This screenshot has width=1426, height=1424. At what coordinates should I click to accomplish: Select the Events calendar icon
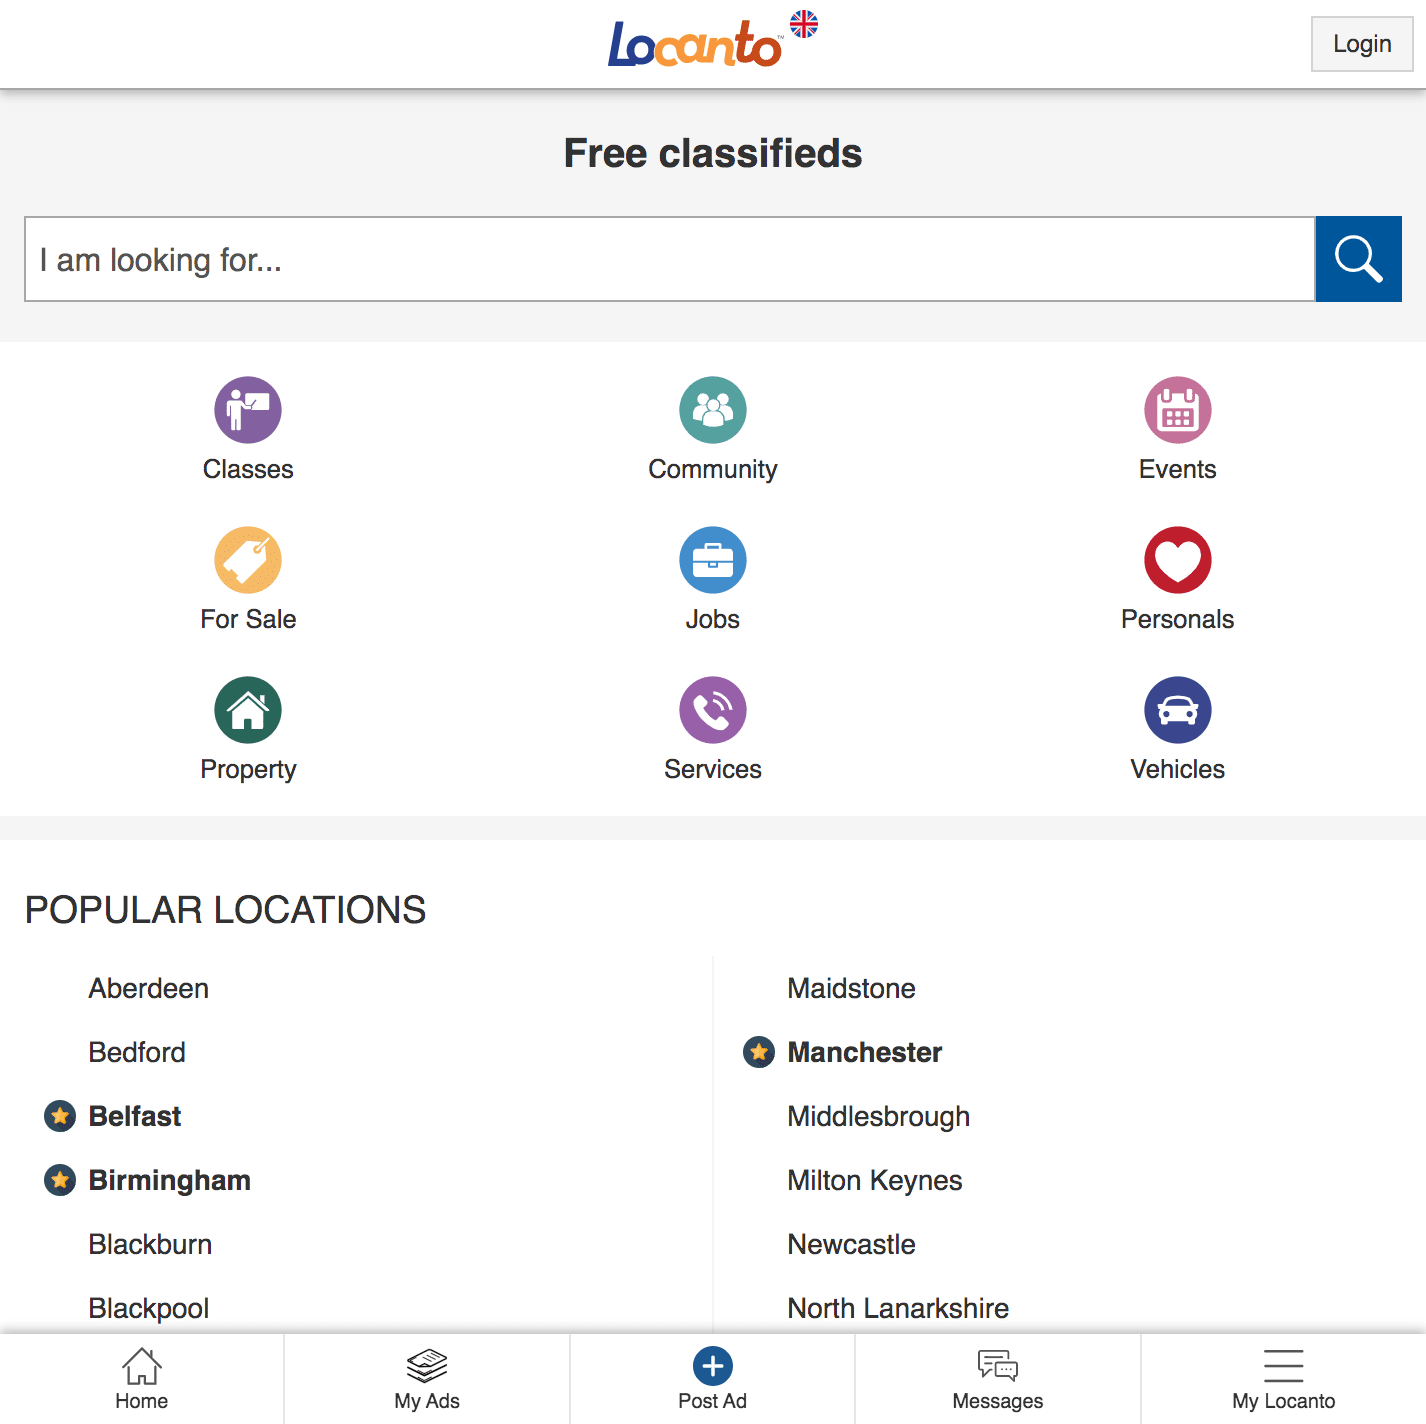pyautogui.click(x=1178, y=410)
